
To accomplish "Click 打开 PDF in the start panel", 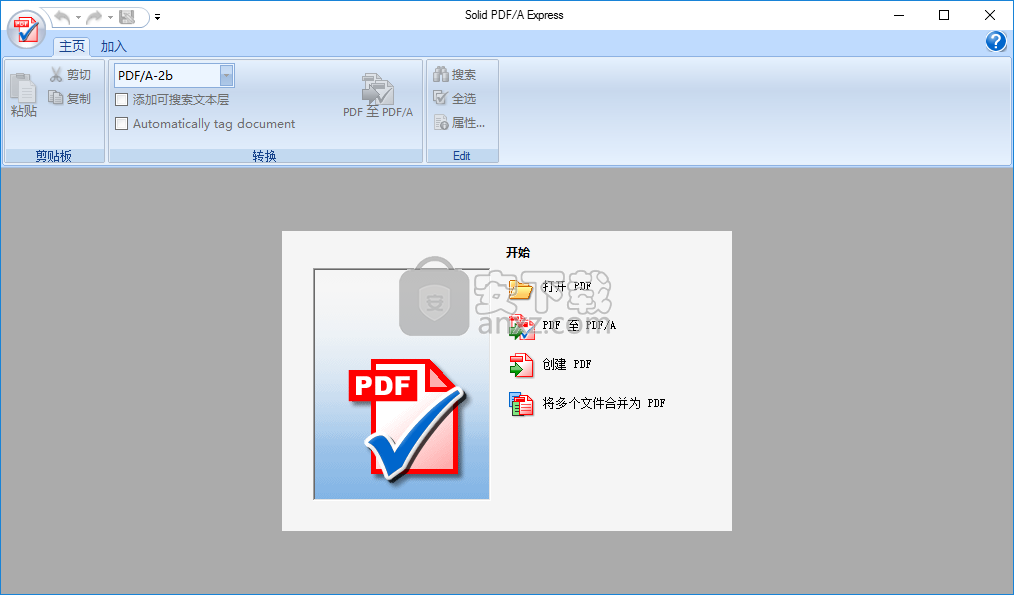I will click(567, 286).
